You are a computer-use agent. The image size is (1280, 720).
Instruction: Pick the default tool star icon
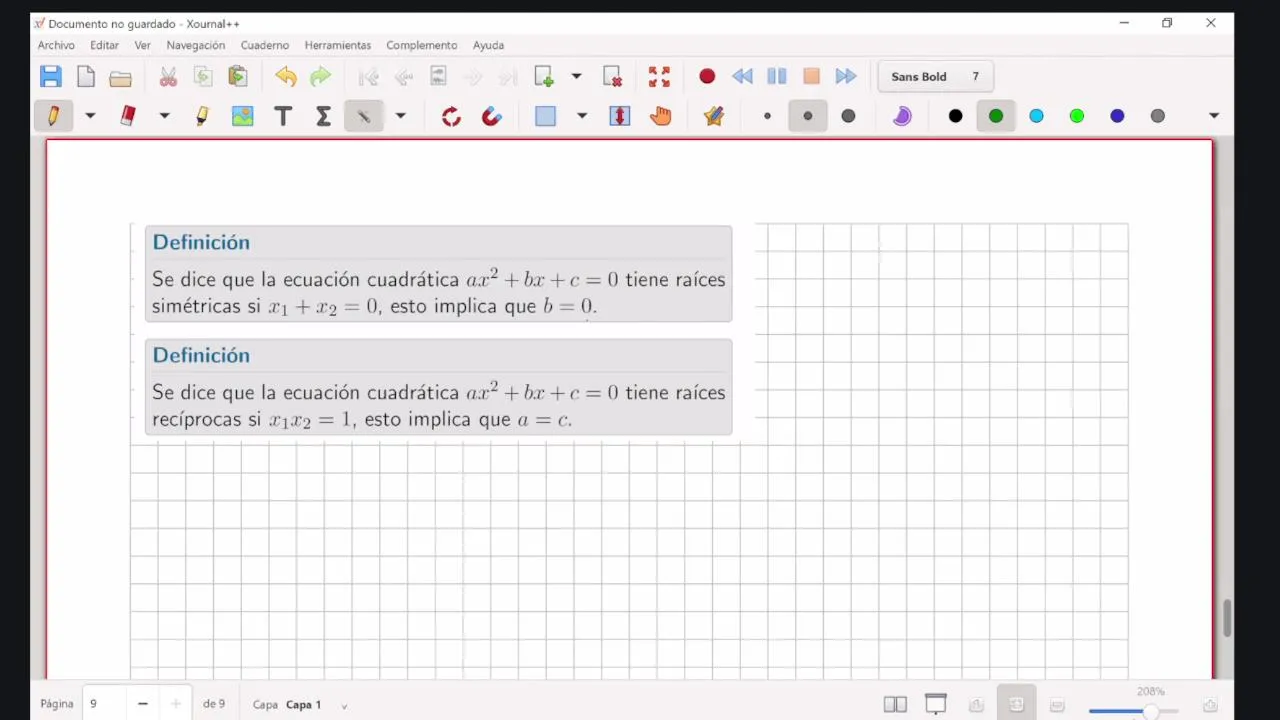714,116
